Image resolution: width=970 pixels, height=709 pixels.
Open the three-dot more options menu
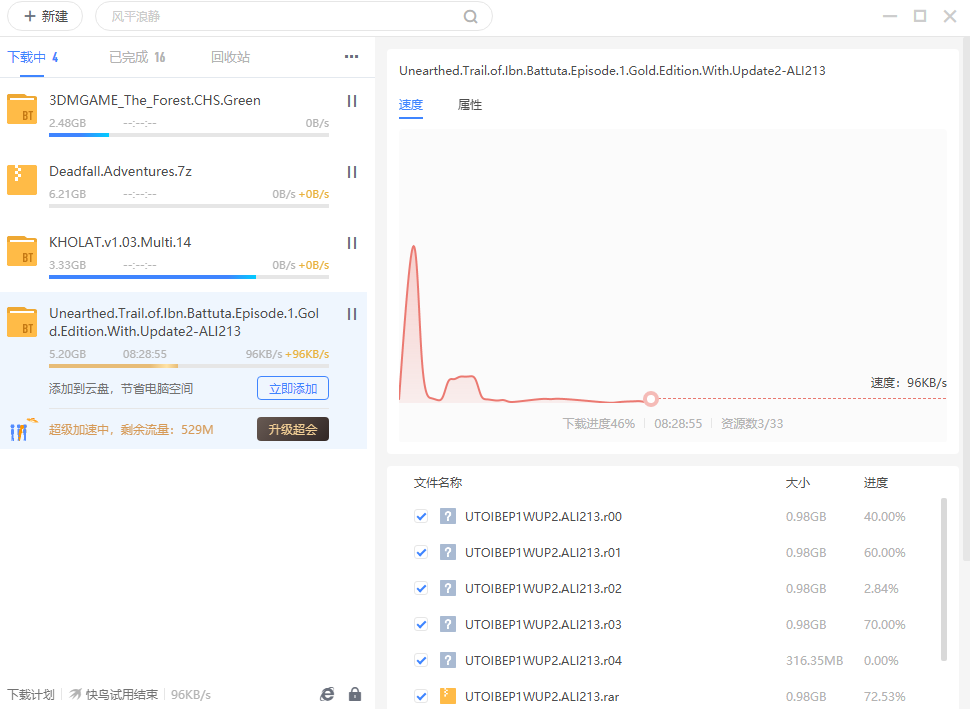pos(351,57)
